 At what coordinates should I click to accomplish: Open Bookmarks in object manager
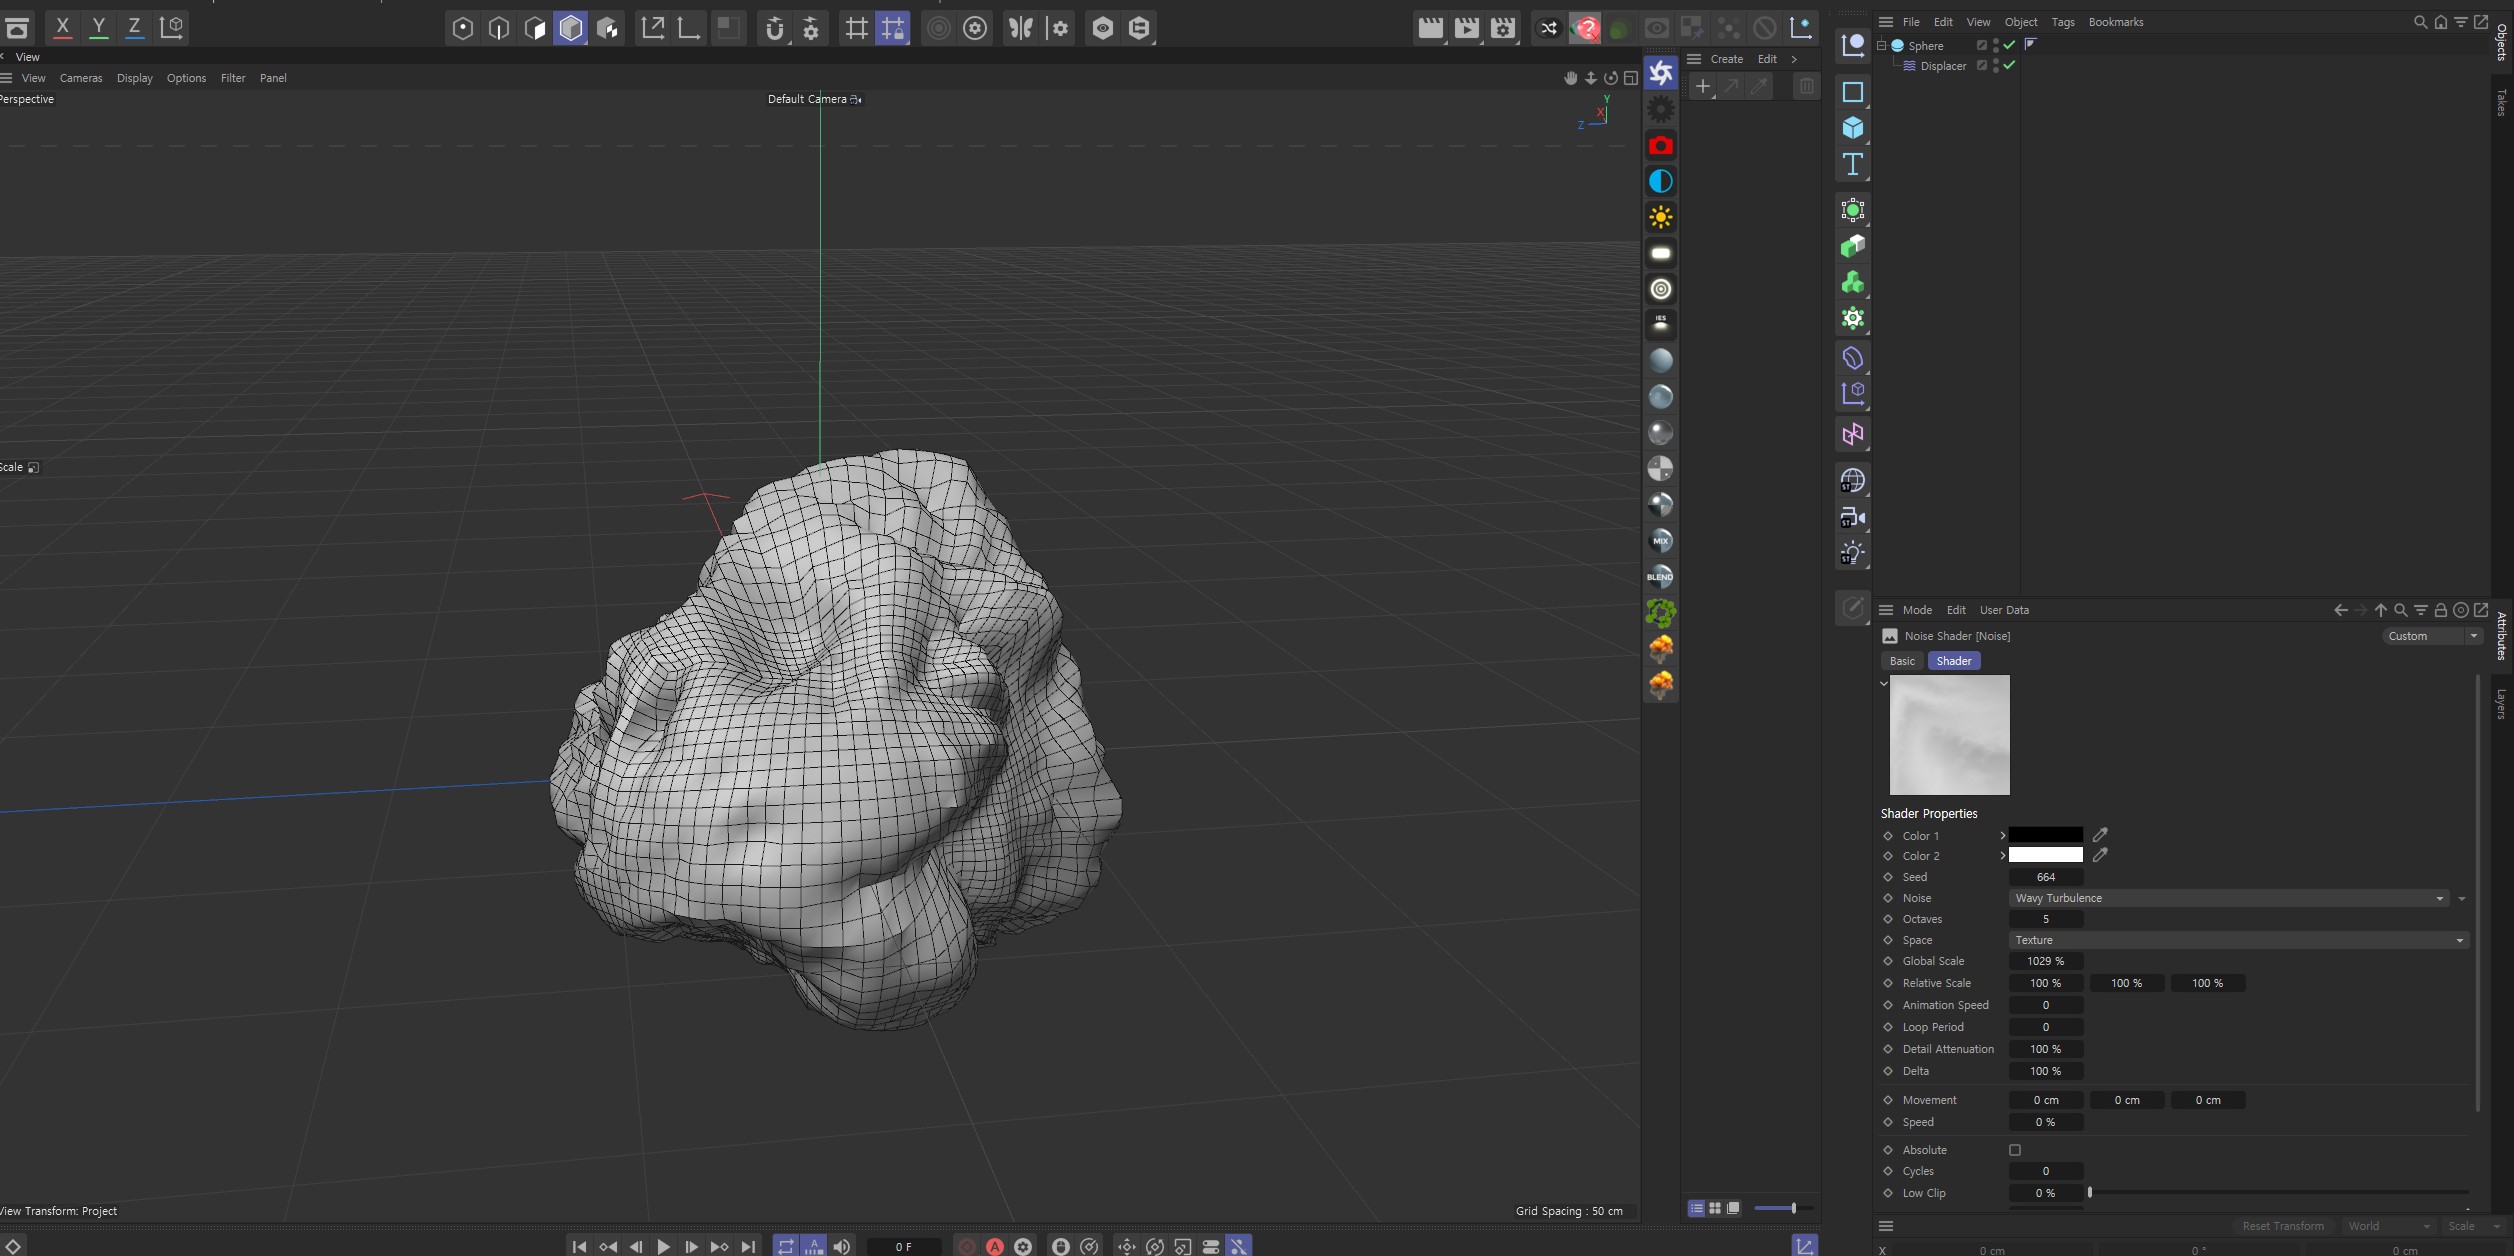click(2115, 22)
